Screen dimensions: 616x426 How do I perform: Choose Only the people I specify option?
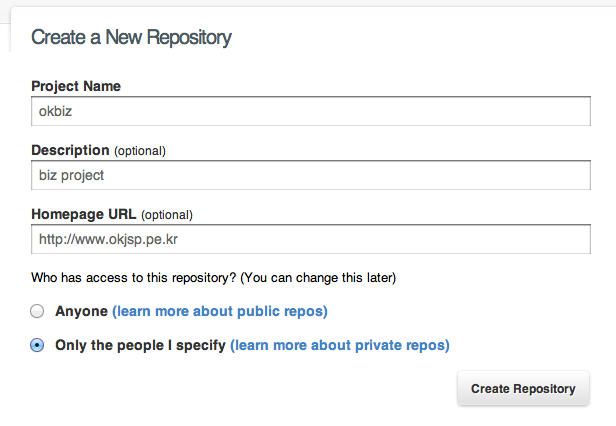(x=37, y=345)
